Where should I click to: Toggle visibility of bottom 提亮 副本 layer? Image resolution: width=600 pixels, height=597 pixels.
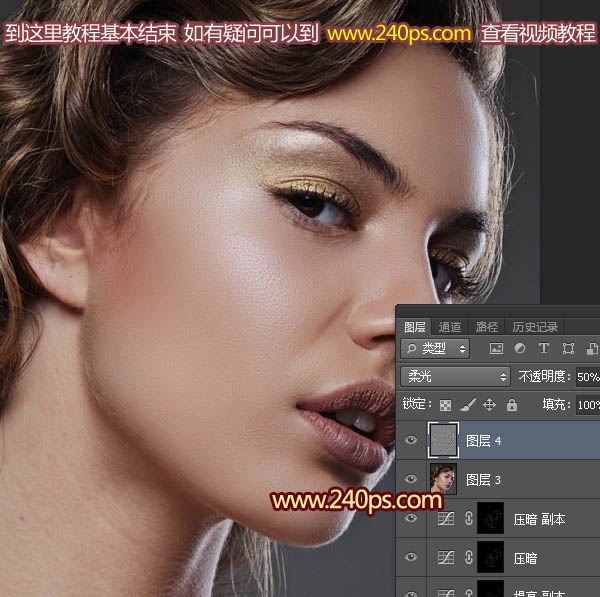[x=411, y=594]
